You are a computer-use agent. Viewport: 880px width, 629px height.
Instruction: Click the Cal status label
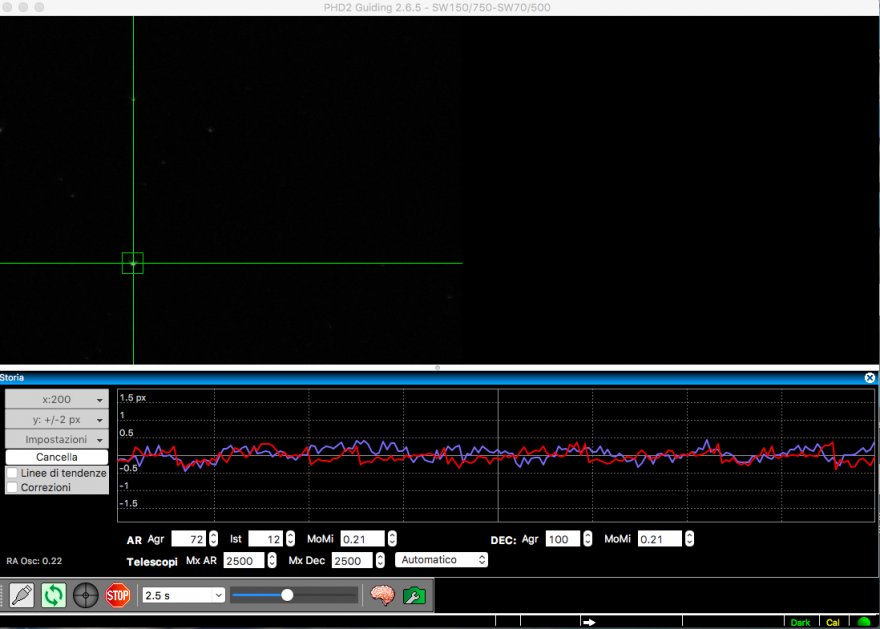point(832,622)
